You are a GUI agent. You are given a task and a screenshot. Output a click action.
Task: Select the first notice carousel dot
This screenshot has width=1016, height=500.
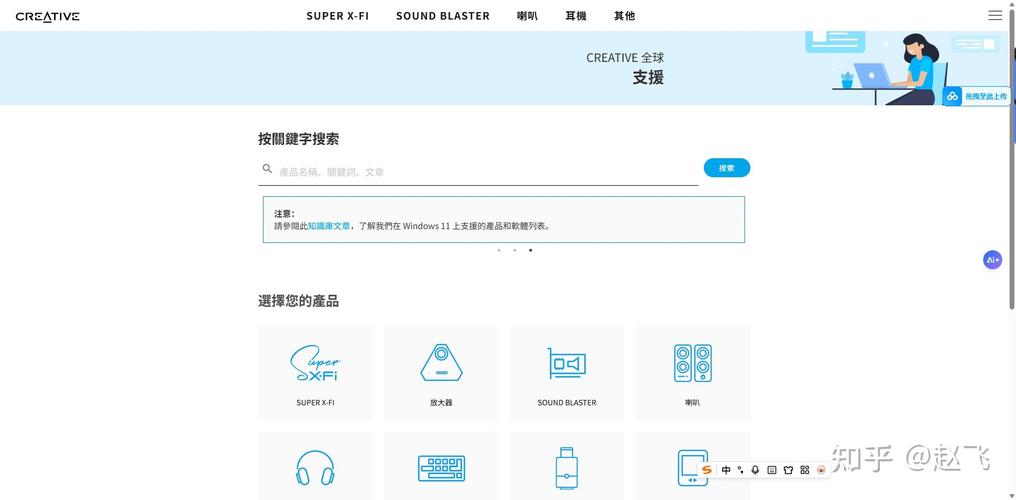tap(498, 250)
